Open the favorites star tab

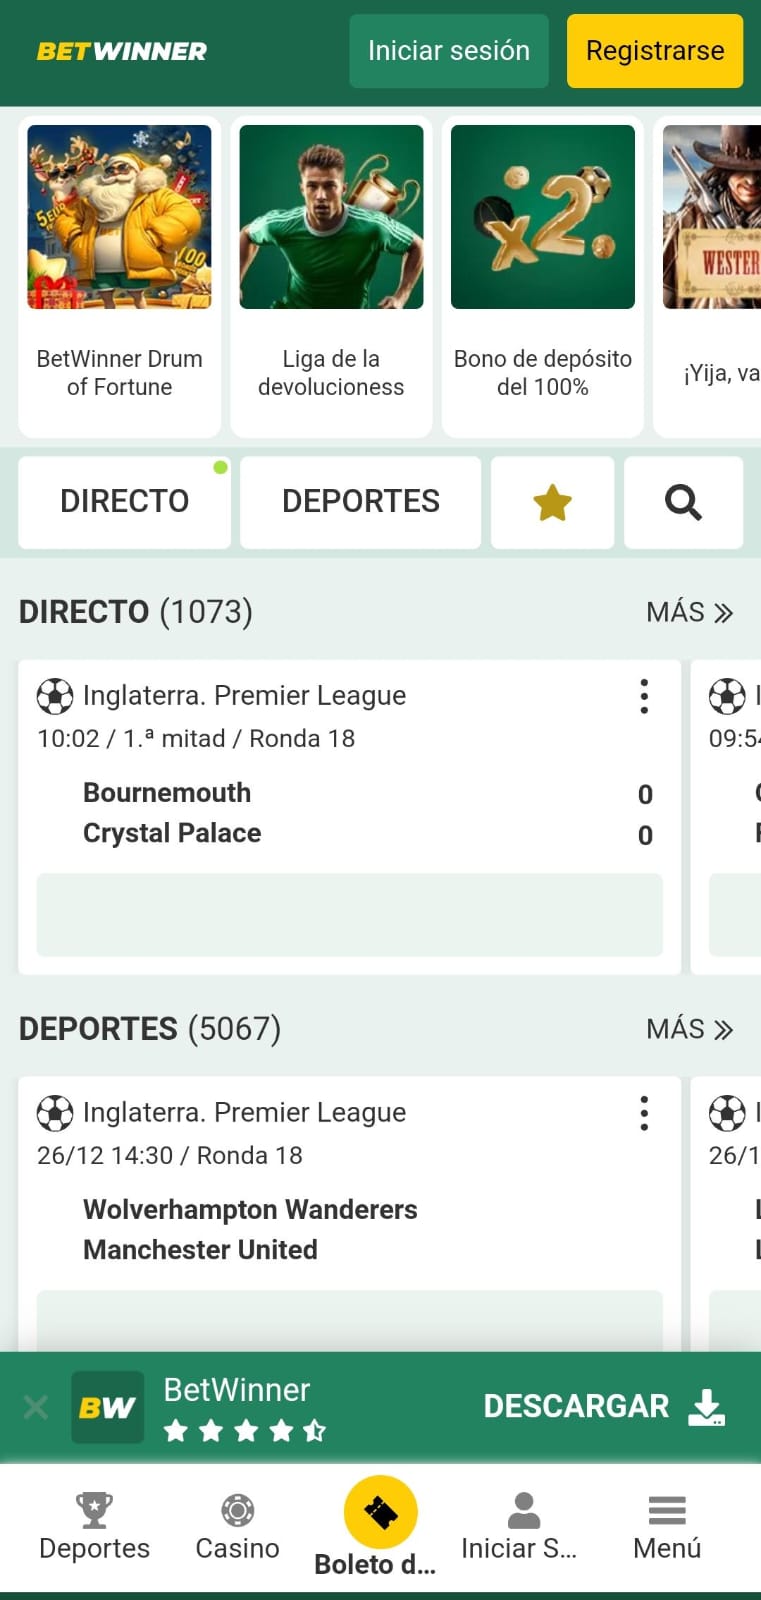[552, 502]
